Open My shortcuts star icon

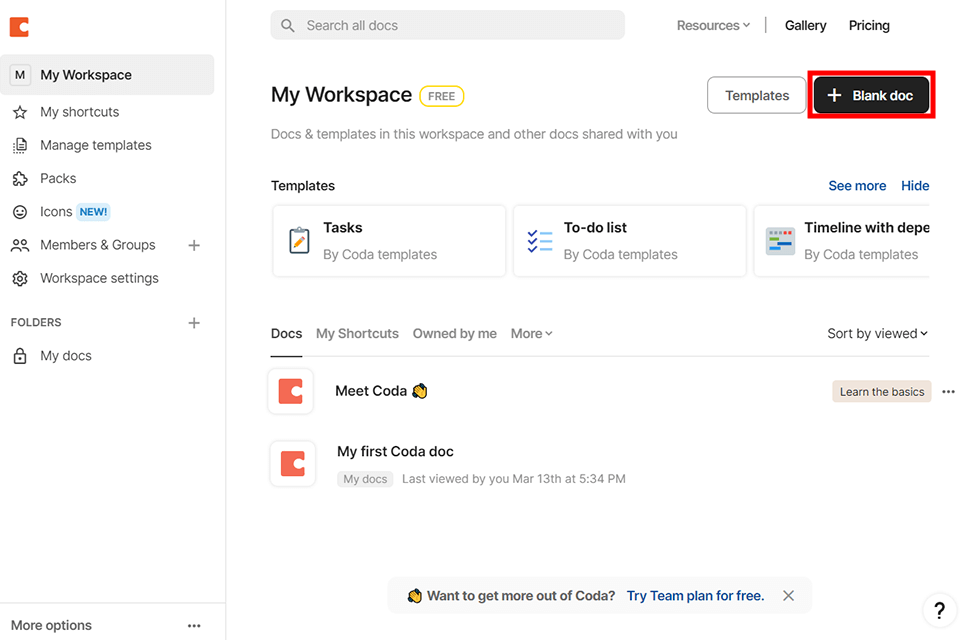[19, 112]
